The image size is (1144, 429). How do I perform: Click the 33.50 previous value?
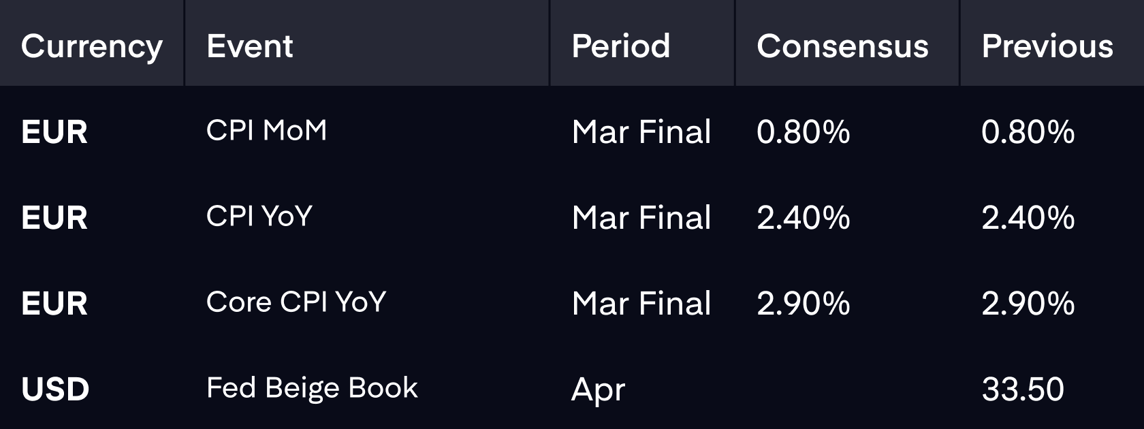[x=1023, y=389]
